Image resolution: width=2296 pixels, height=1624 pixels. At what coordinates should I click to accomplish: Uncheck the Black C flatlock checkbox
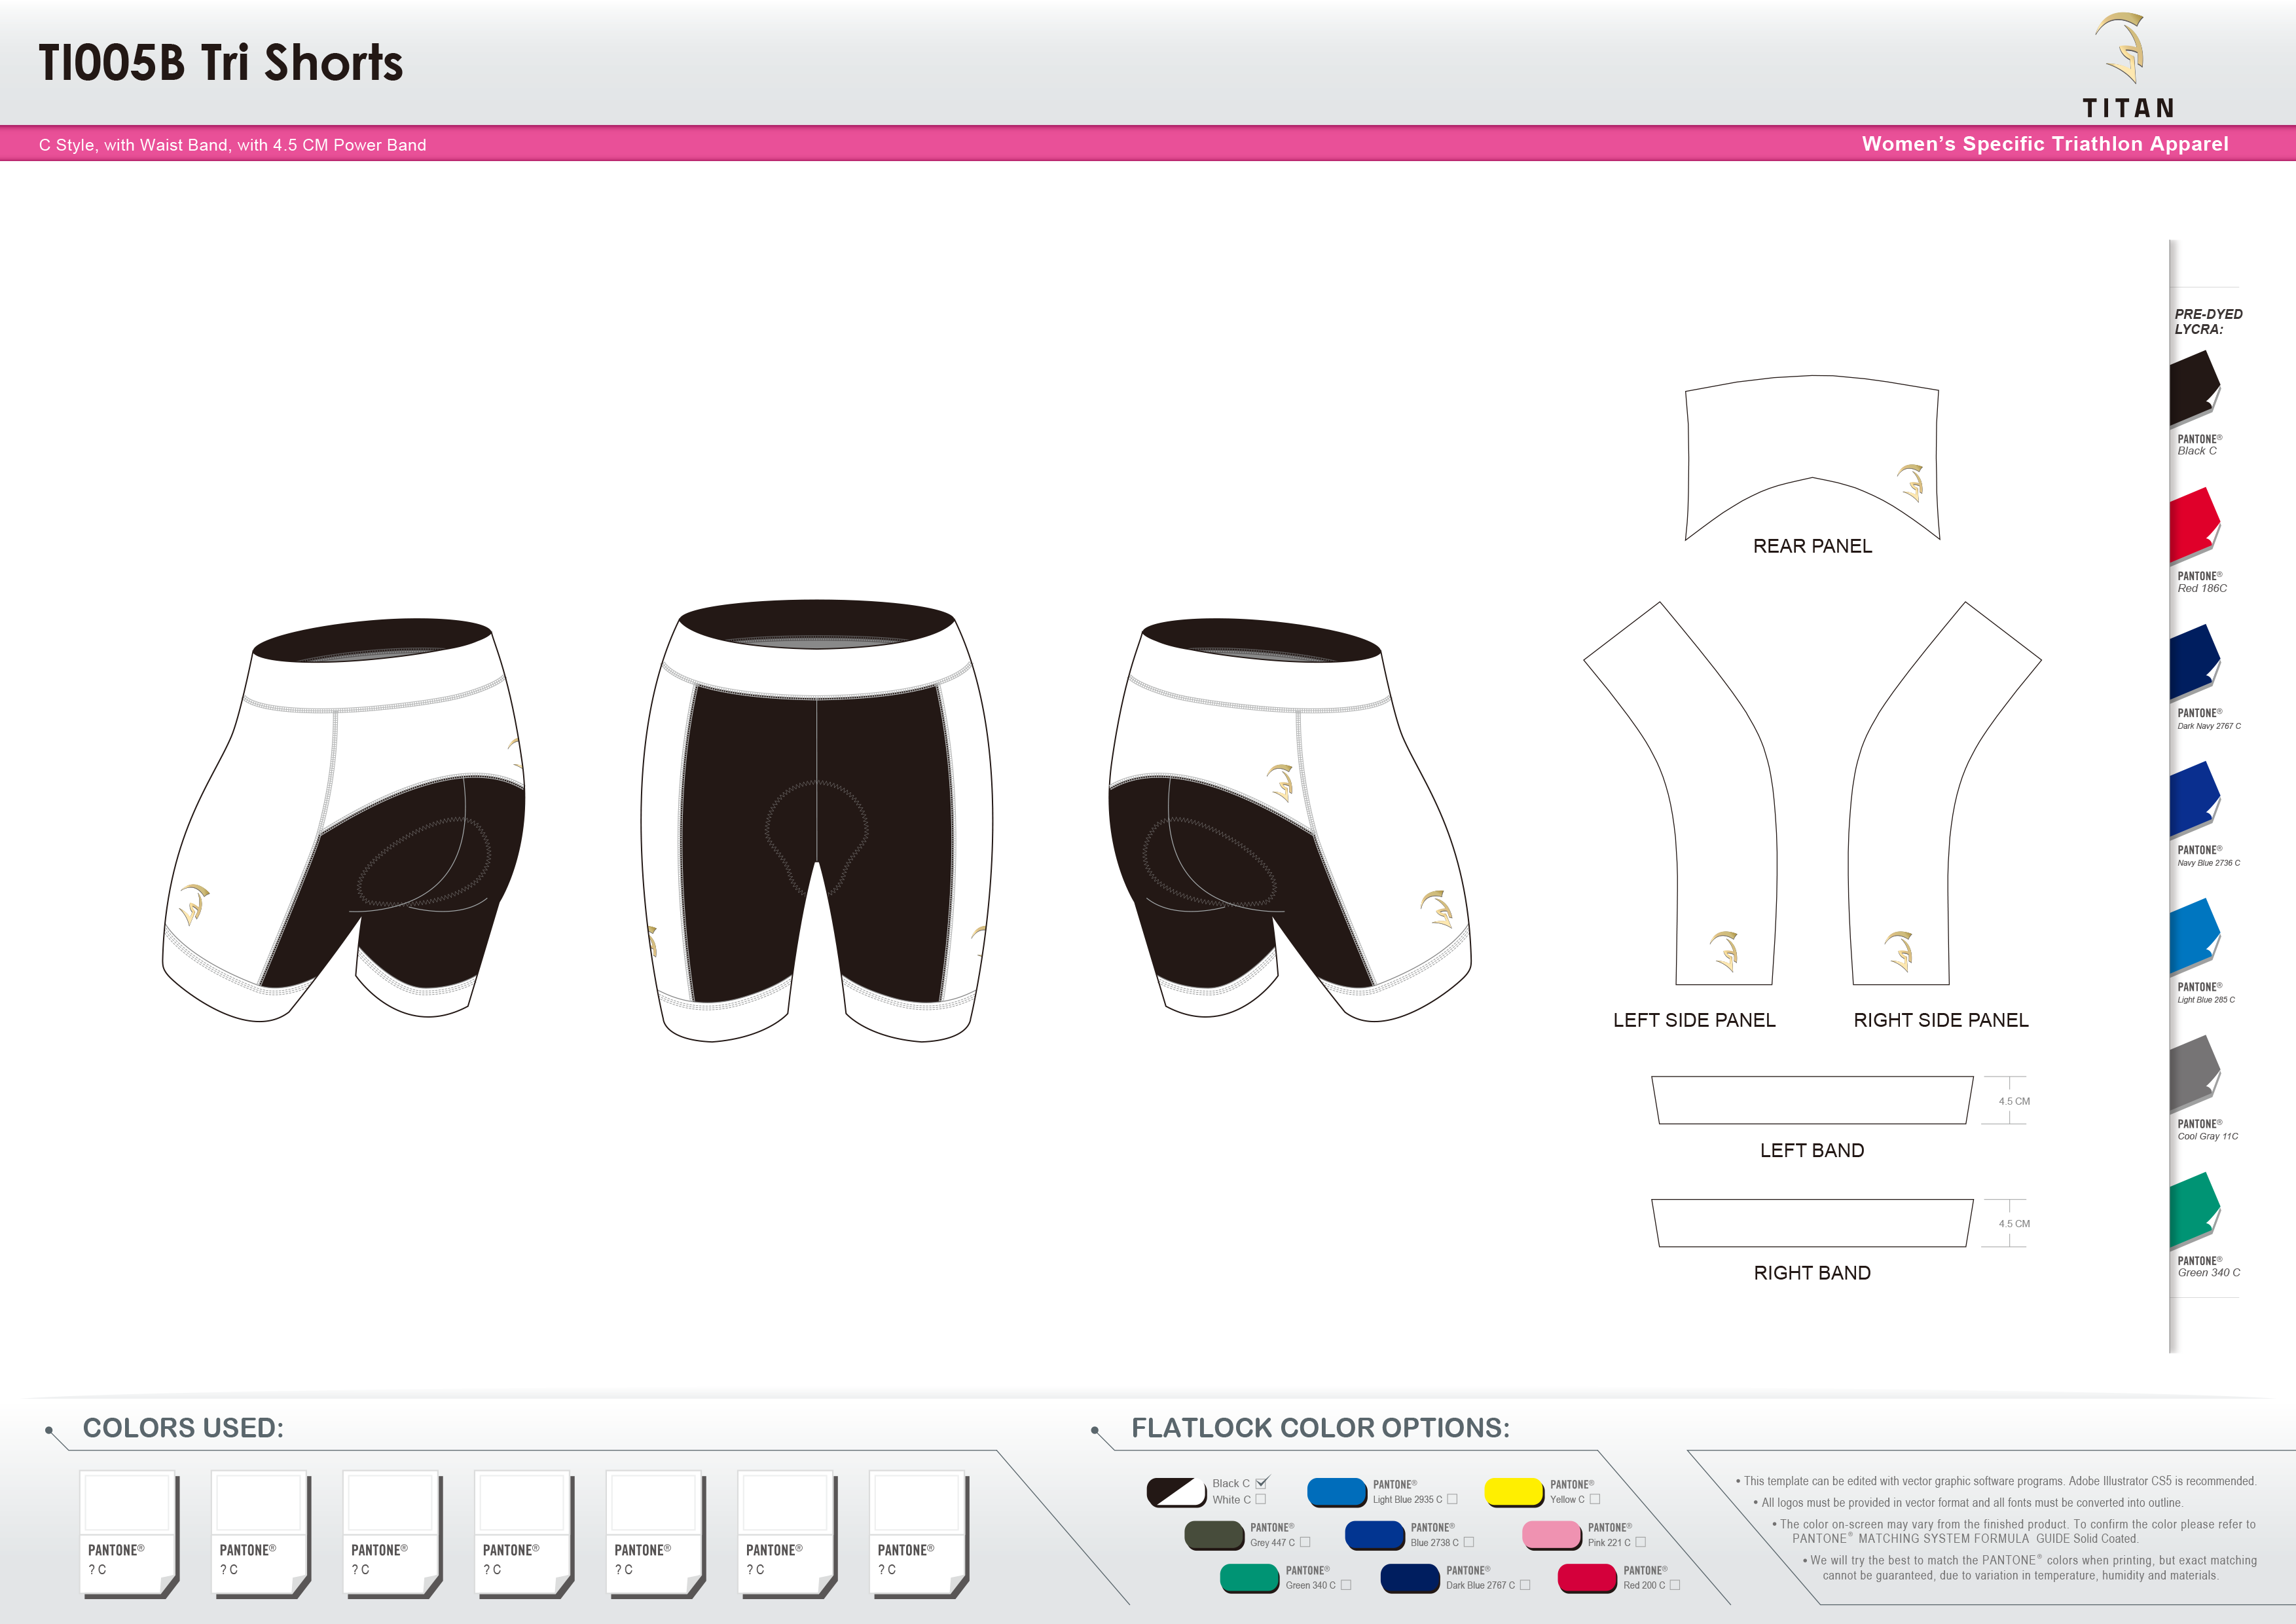click(1261, 1483)
